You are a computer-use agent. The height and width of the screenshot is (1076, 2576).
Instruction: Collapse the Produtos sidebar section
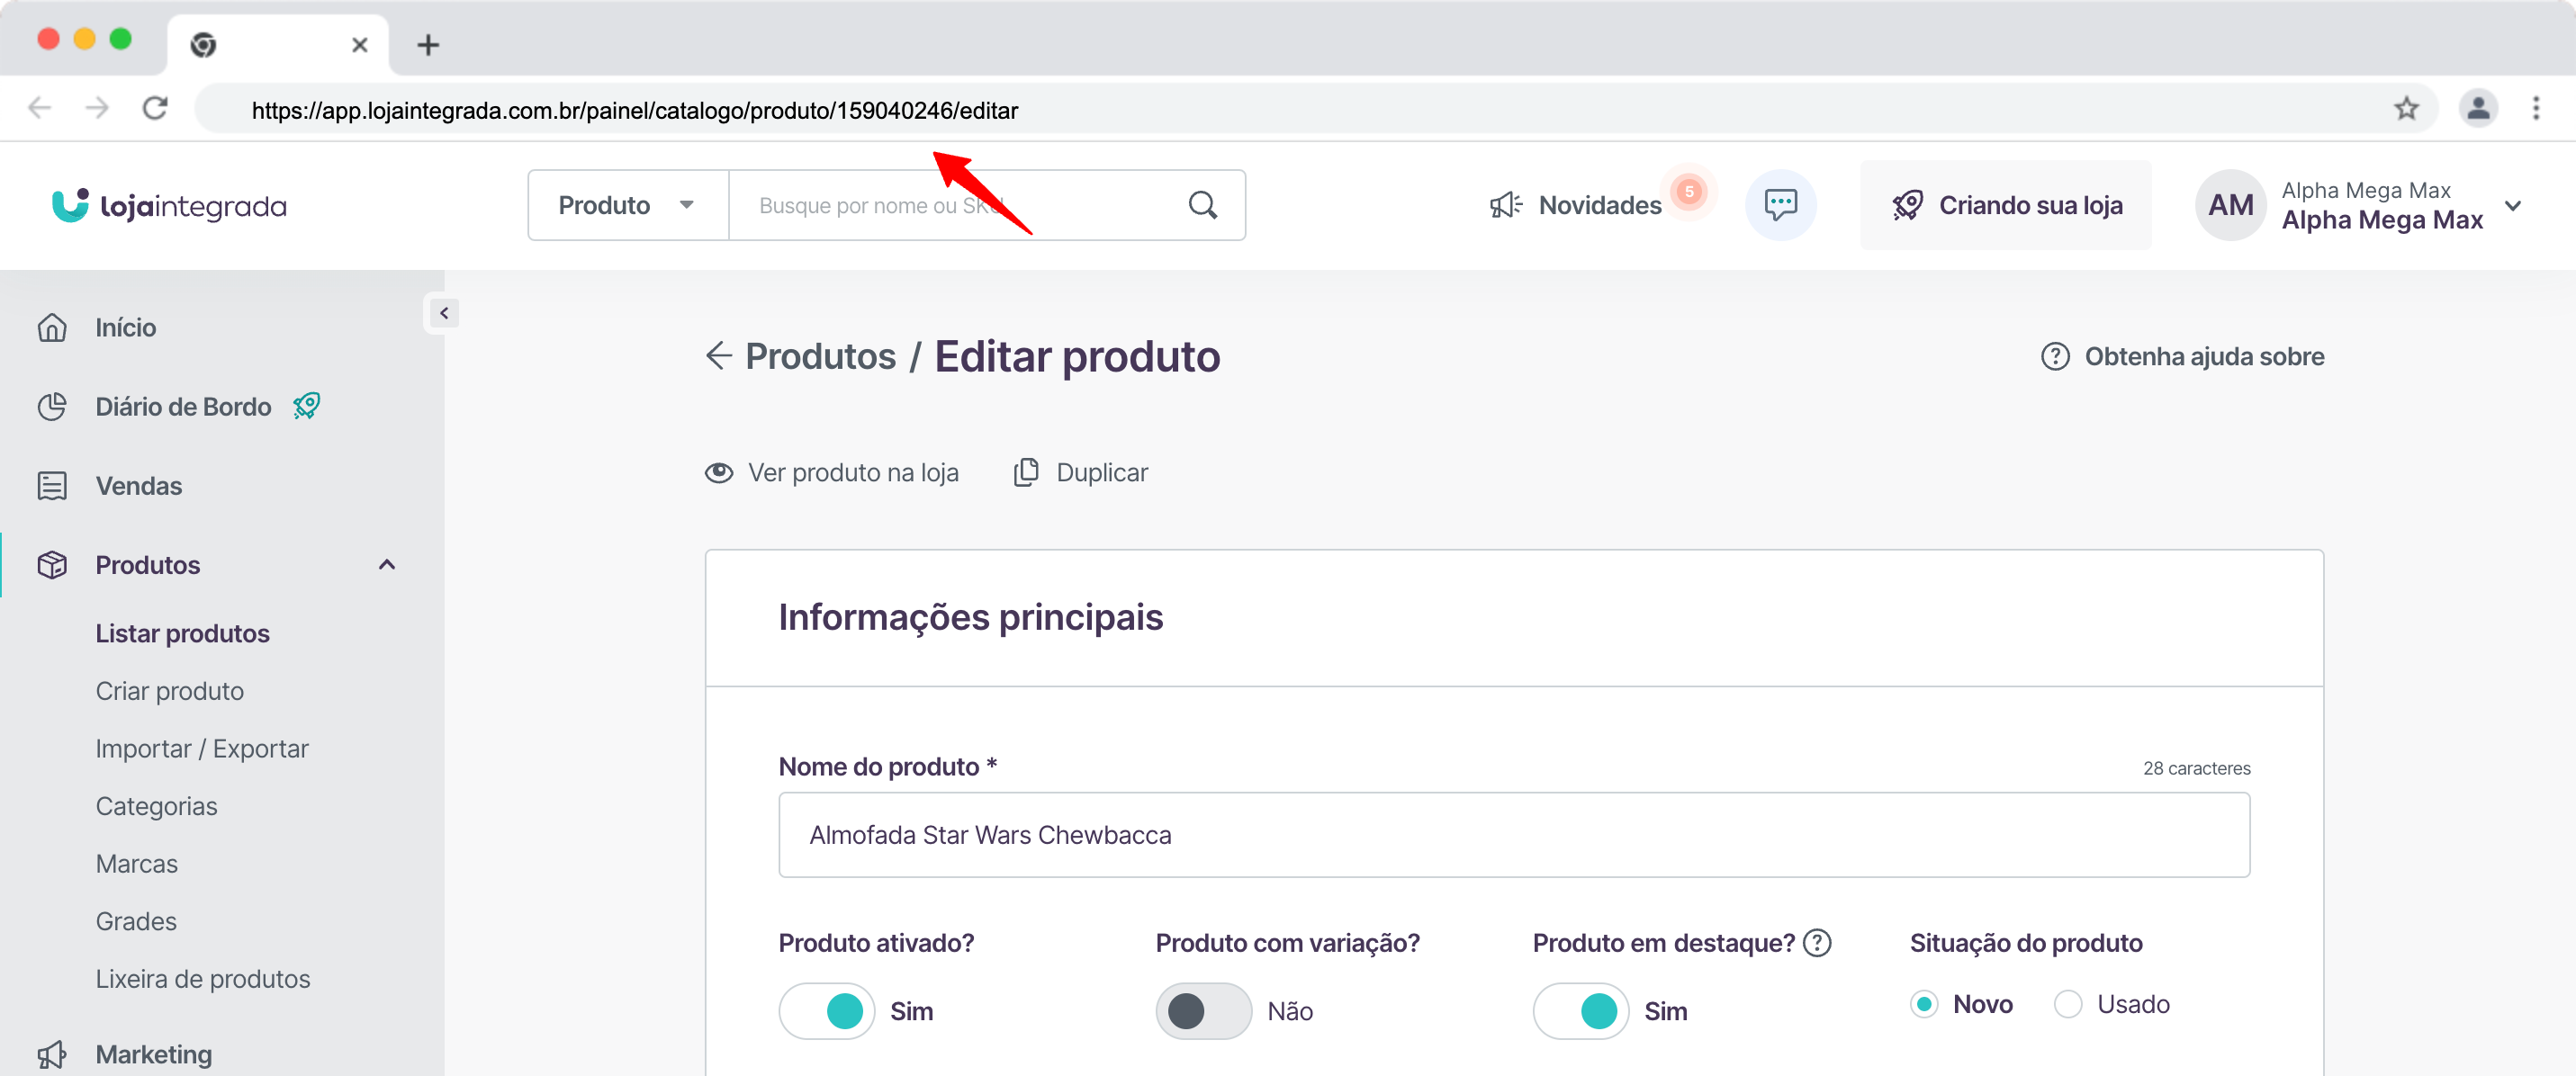point(387,565)
